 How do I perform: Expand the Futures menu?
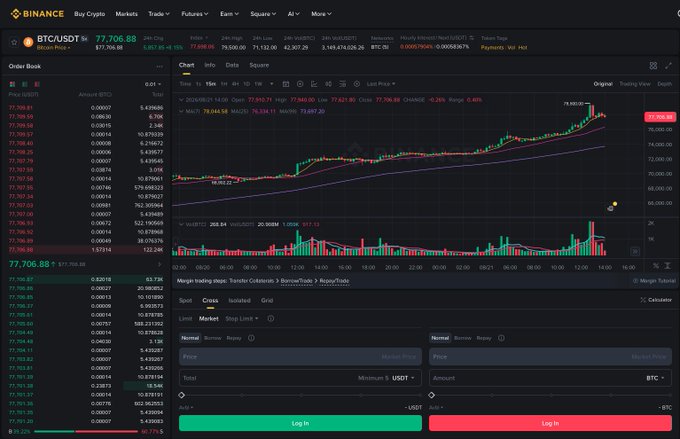[195, 14]
